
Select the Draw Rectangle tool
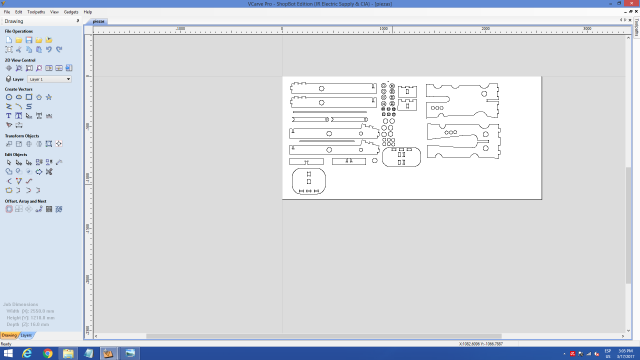[x=29, y=97]
